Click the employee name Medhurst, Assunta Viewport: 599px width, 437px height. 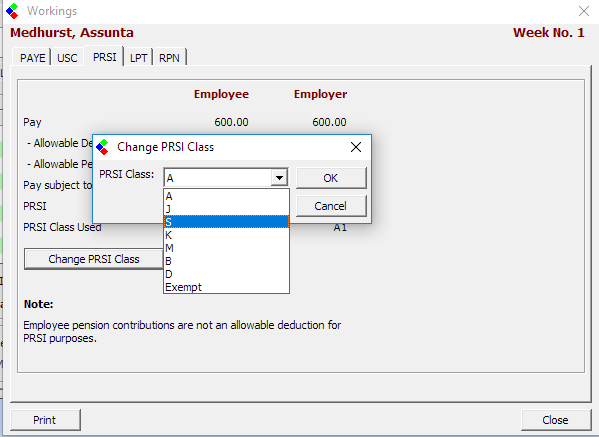[x=72, y=33]
